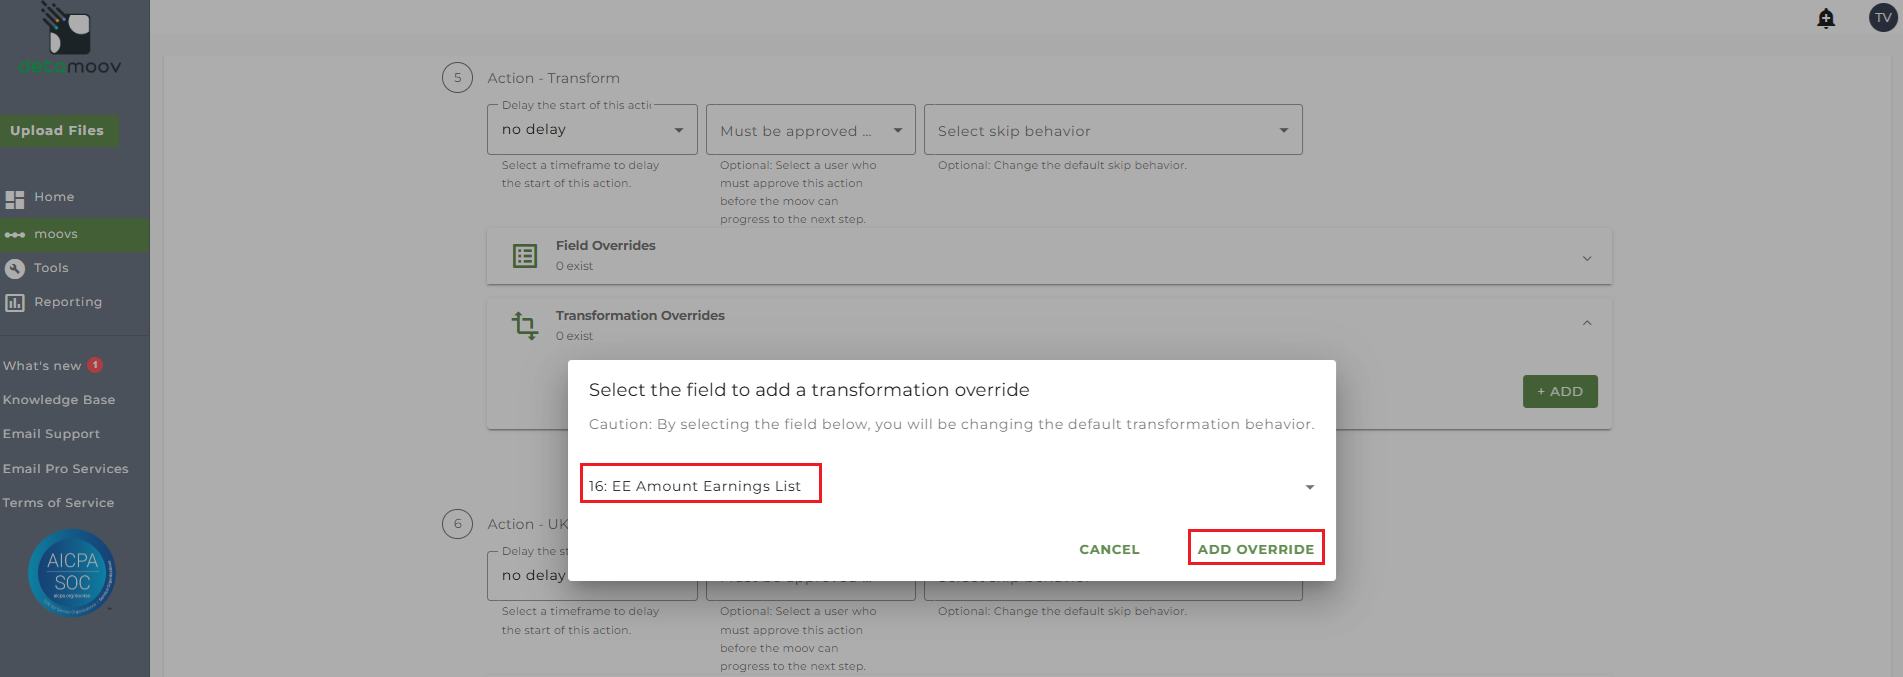Click the datamoov logo
Screen dimensions: 1903x677
coord(69,40)
